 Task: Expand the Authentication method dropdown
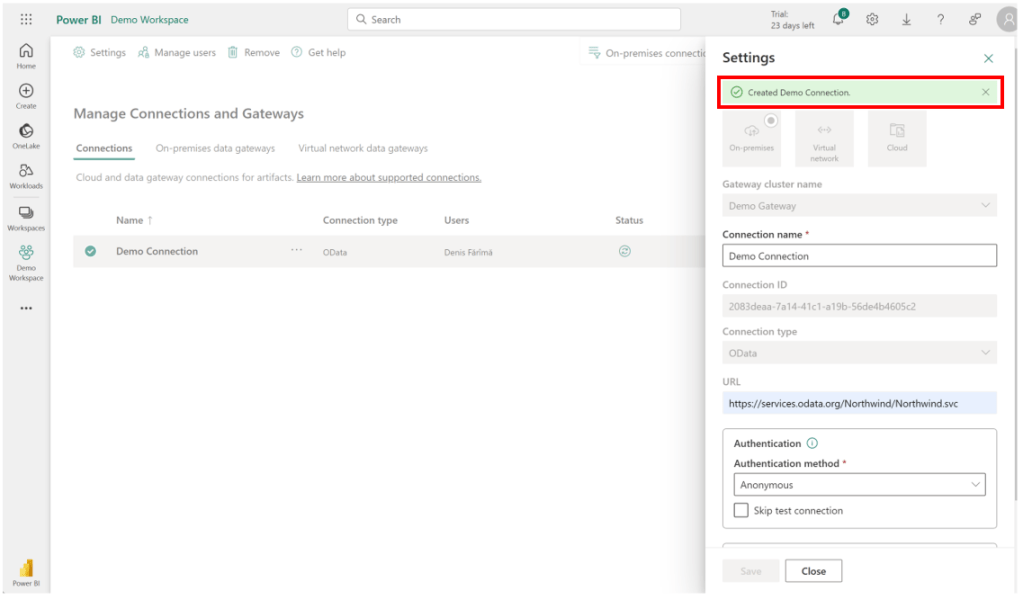pyautogui.click(x=859, y=485)
